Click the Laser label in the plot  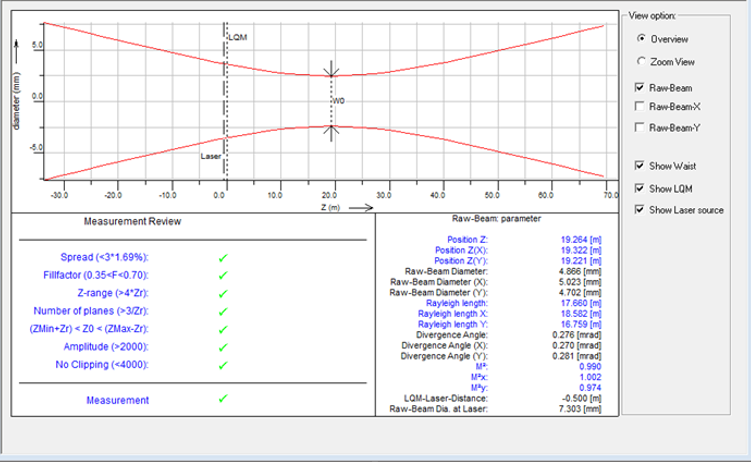(x=211, y=156)
